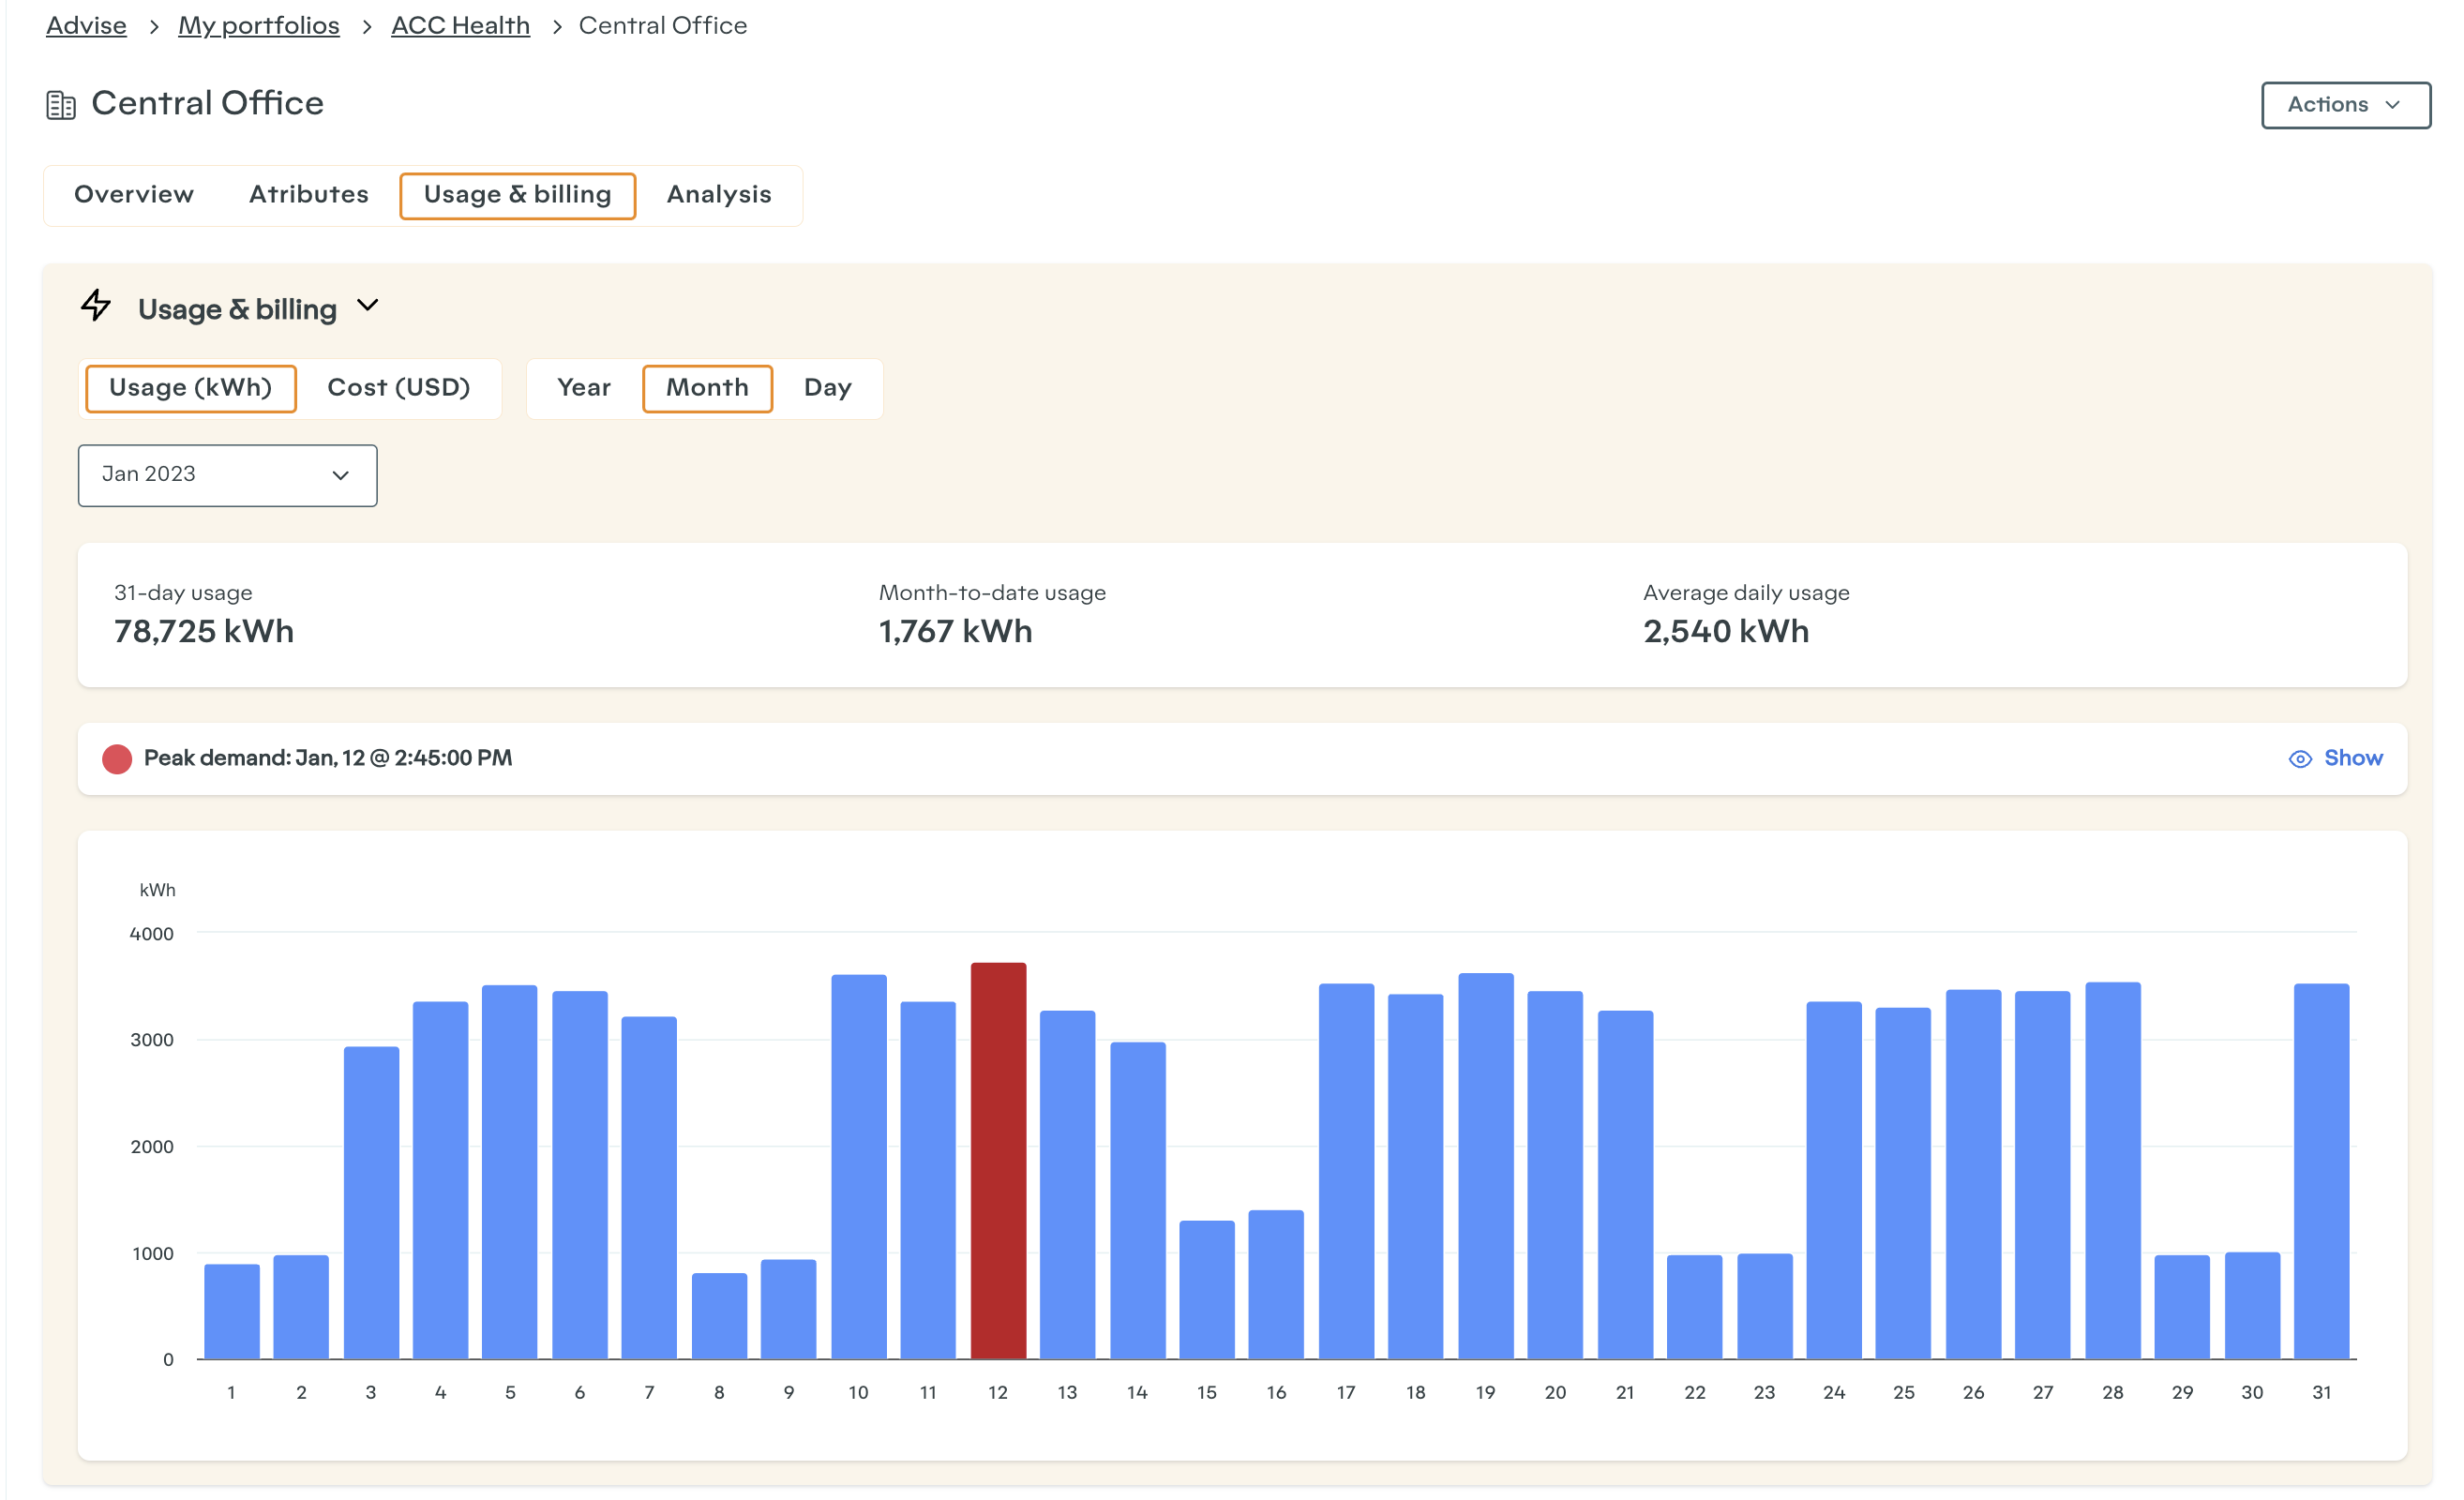Viewport: 2464px width, 1500px height.
Task: Switch to the Atributes tab
Action: tap(309, 195)
